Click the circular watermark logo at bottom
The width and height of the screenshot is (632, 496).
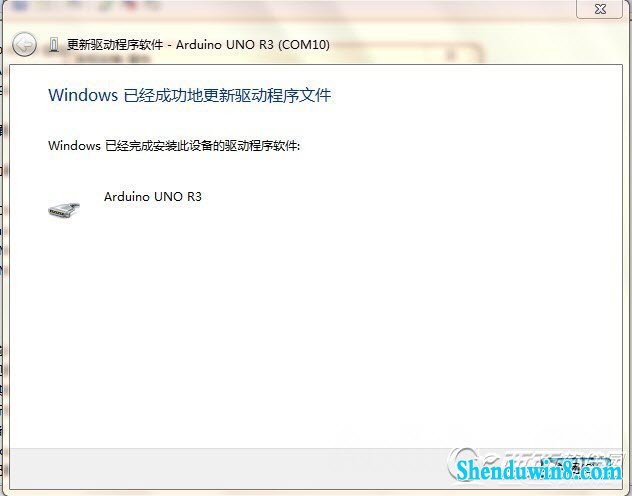point(464,463)
